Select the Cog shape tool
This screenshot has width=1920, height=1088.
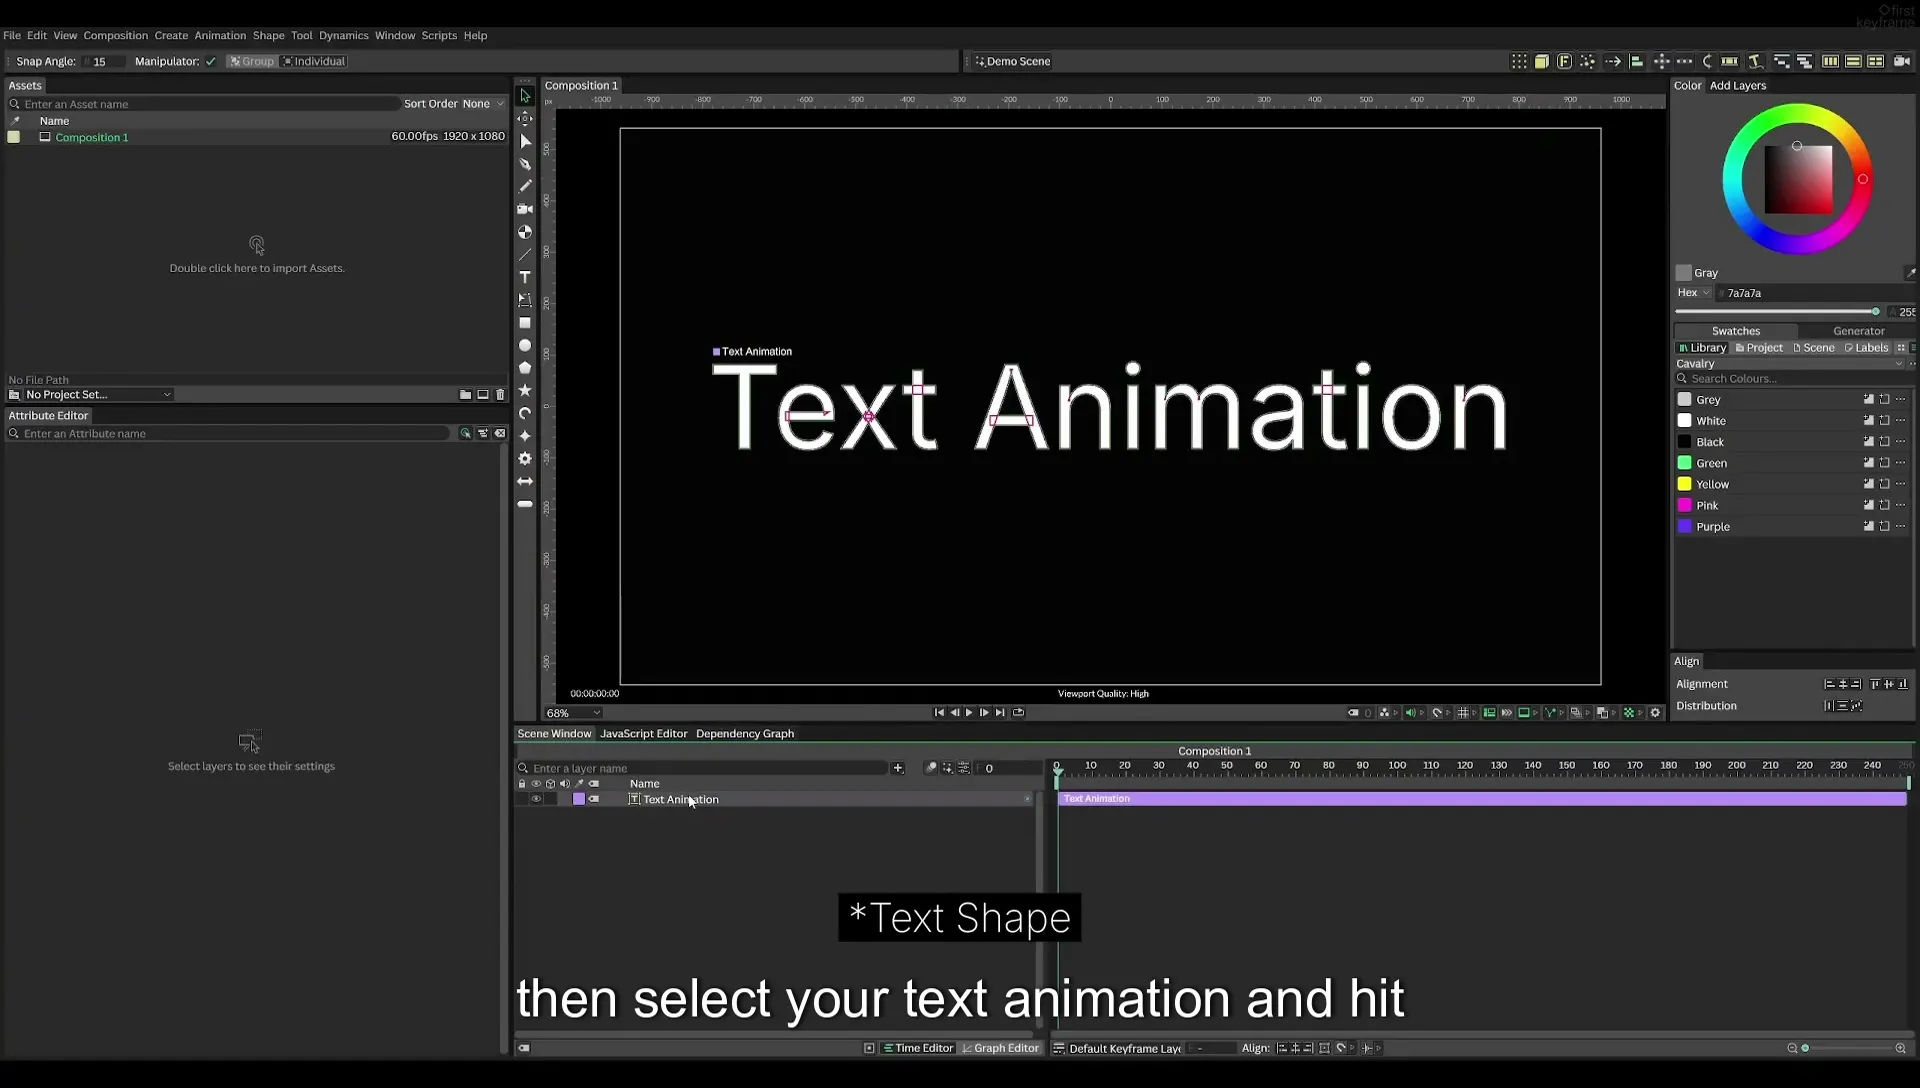(525, 459)
